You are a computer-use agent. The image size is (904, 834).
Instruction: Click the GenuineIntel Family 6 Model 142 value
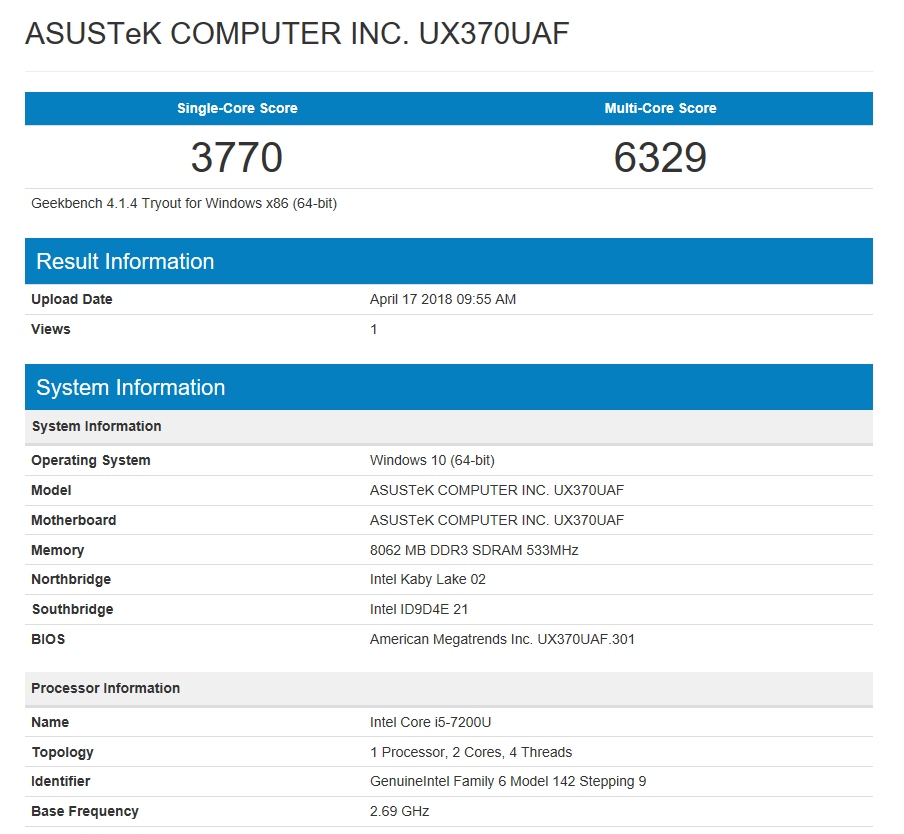click(x=508, y=782)
